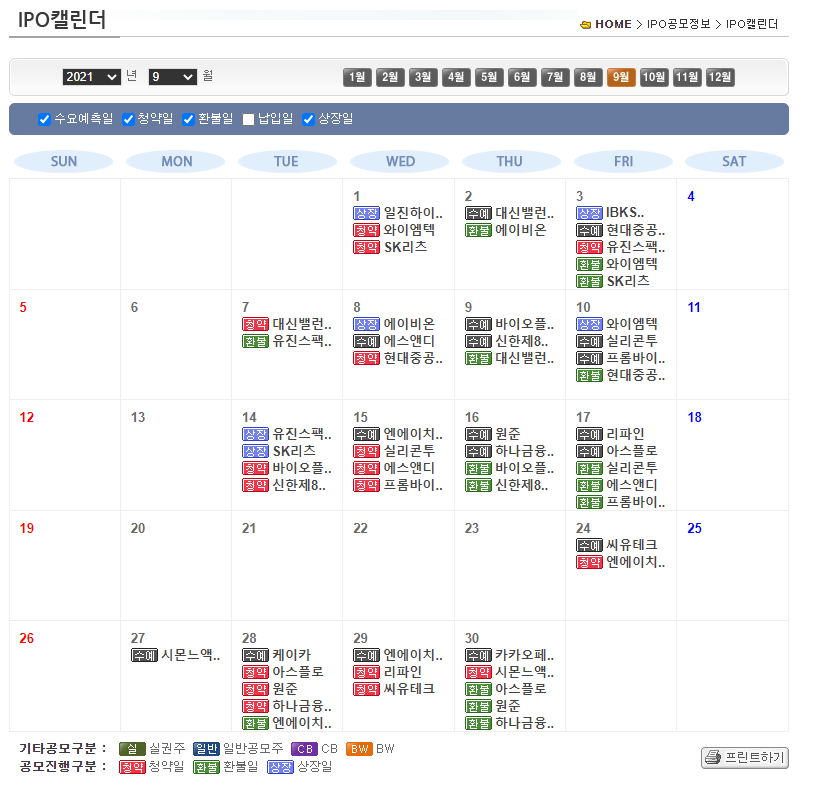Viewport: 820px width, 792px height.
Task: Click 청약 badge beside 대신밸런.. on September 7
Action: [255, 324]
